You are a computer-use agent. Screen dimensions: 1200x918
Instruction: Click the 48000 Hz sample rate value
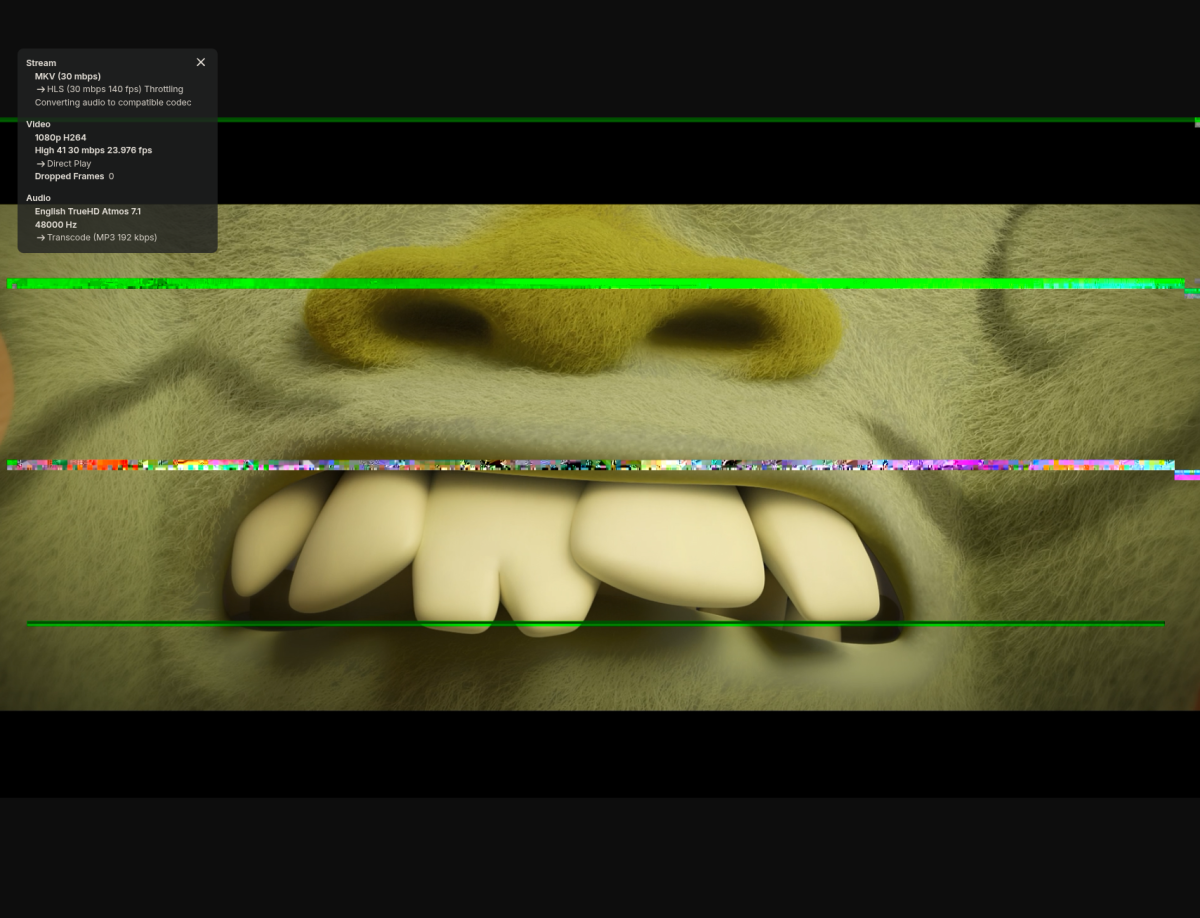pos(55,224)
